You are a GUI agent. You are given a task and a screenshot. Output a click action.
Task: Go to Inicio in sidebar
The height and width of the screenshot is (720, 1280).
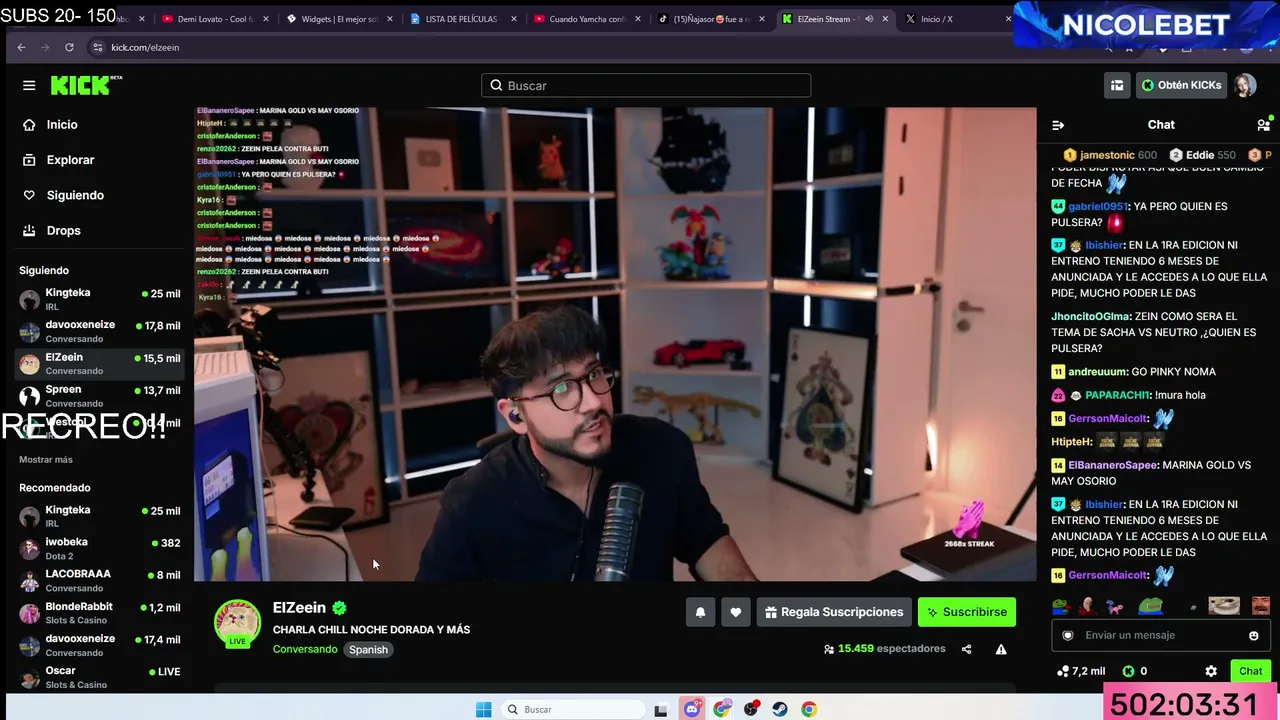point(61,124)
